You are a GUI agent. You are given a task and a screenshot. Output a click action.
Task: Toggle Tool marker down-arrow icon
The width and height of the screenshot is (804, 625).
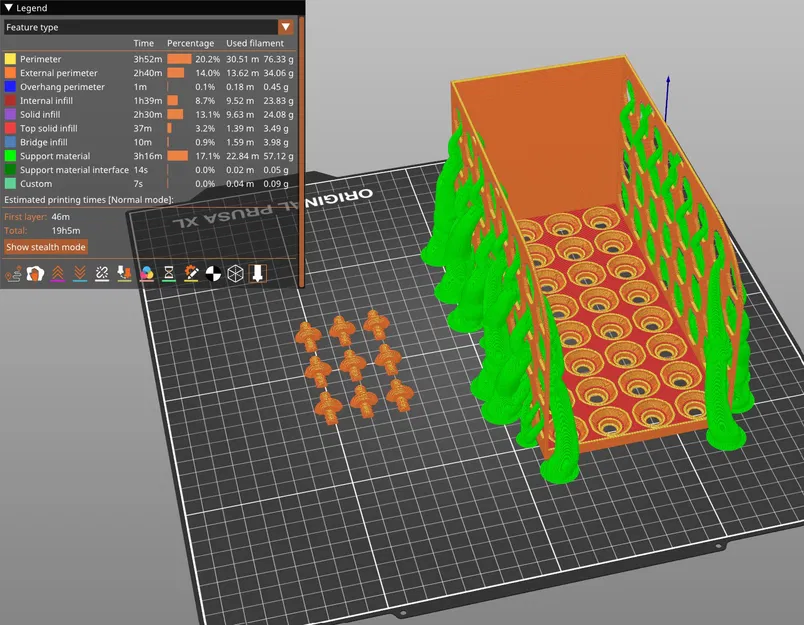[257, 274]
